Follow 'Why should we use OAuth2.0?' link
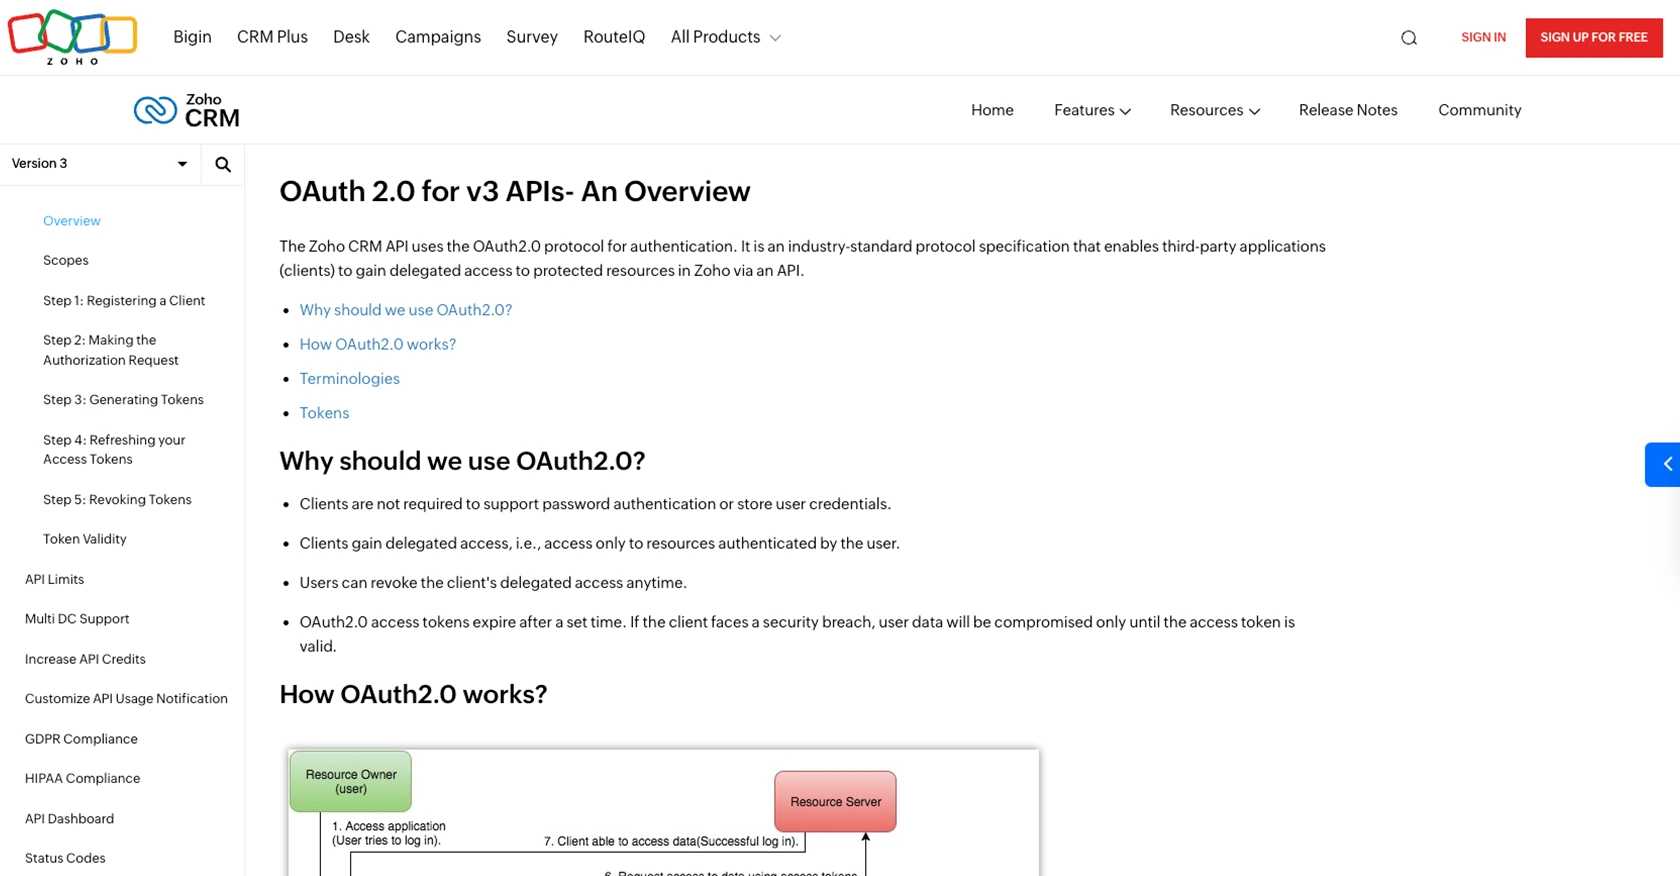Screen dimensions: 1680x876 pos(406,310)
